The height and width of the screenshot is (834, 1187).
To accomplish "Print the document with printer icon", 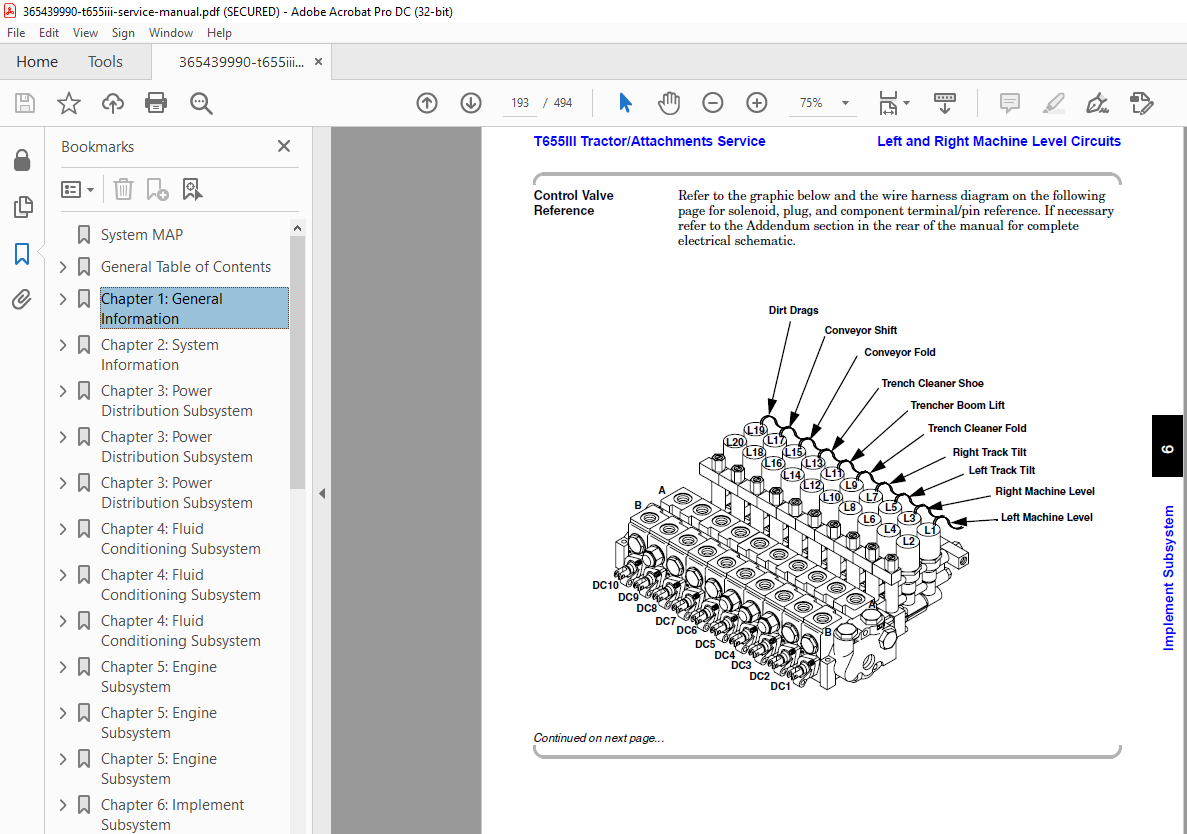I will coord(156,103).
